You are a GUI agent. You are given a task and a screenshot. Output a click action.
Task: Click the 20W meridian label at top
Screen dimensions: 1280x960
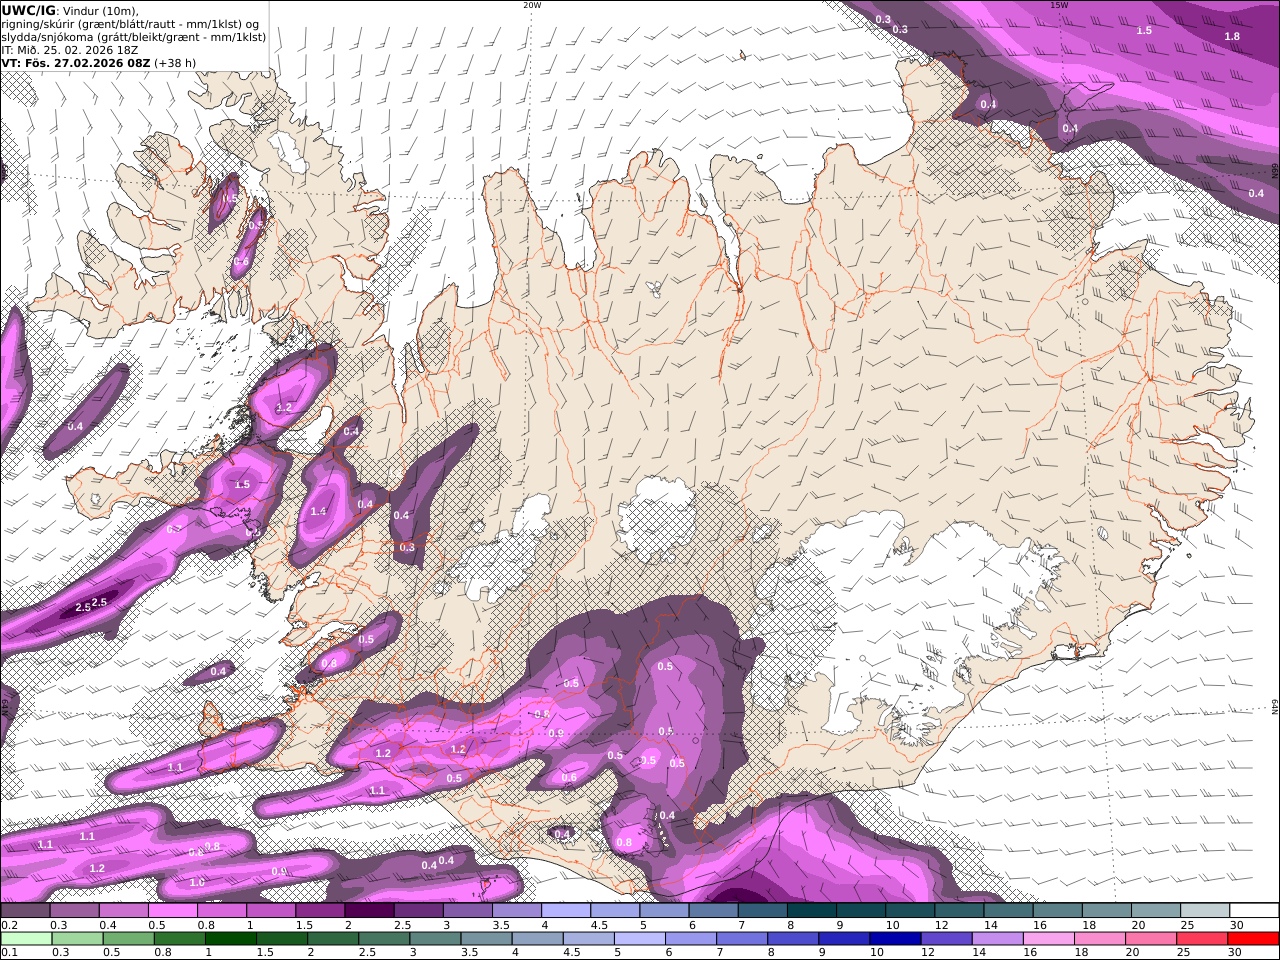click(x=532, y=5)
